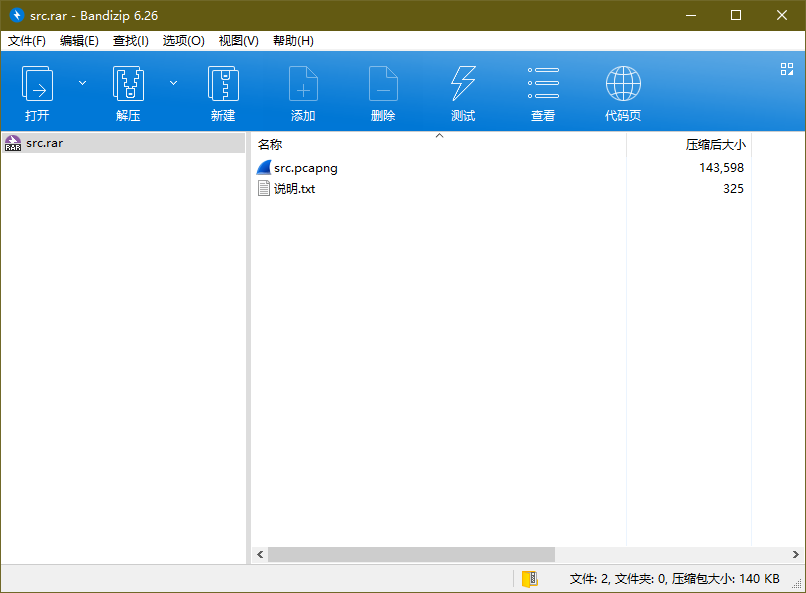Click the status bar file count text
The width and height of the screenshot is (806, 593).
pos(674,579)
